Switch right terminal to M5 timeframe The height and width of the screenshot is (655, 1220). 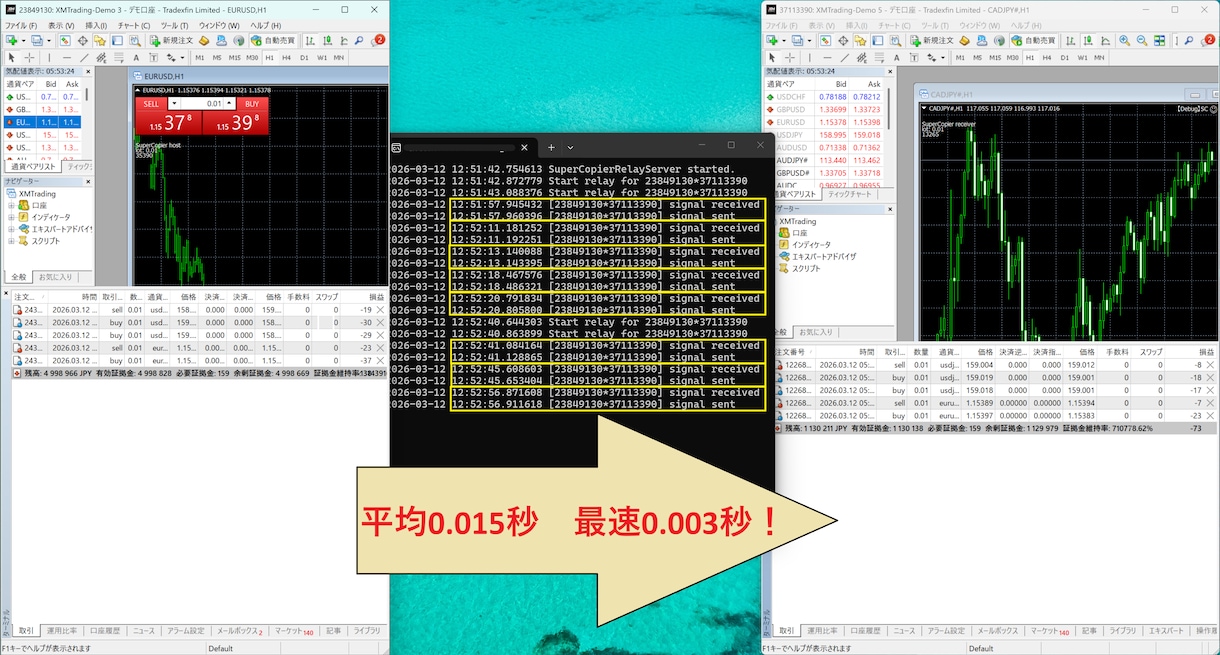[977, 58]
